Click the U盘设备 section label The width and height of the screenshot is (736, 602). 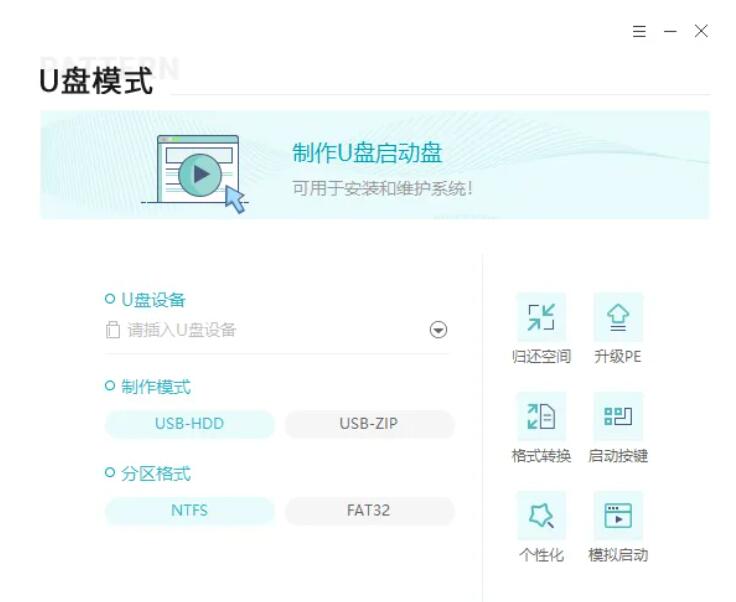[x=153, y=300]
